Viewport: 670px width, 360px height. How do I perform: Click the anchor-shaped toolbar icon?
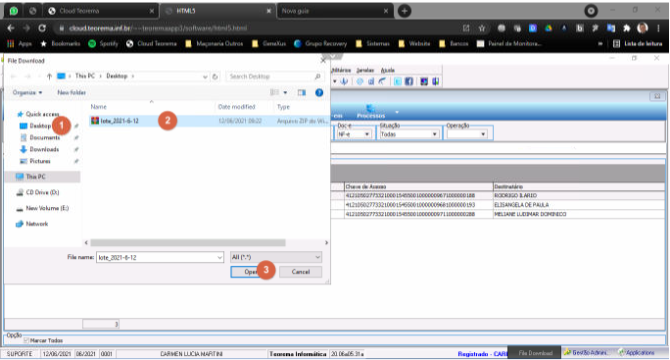coord(344,82)
